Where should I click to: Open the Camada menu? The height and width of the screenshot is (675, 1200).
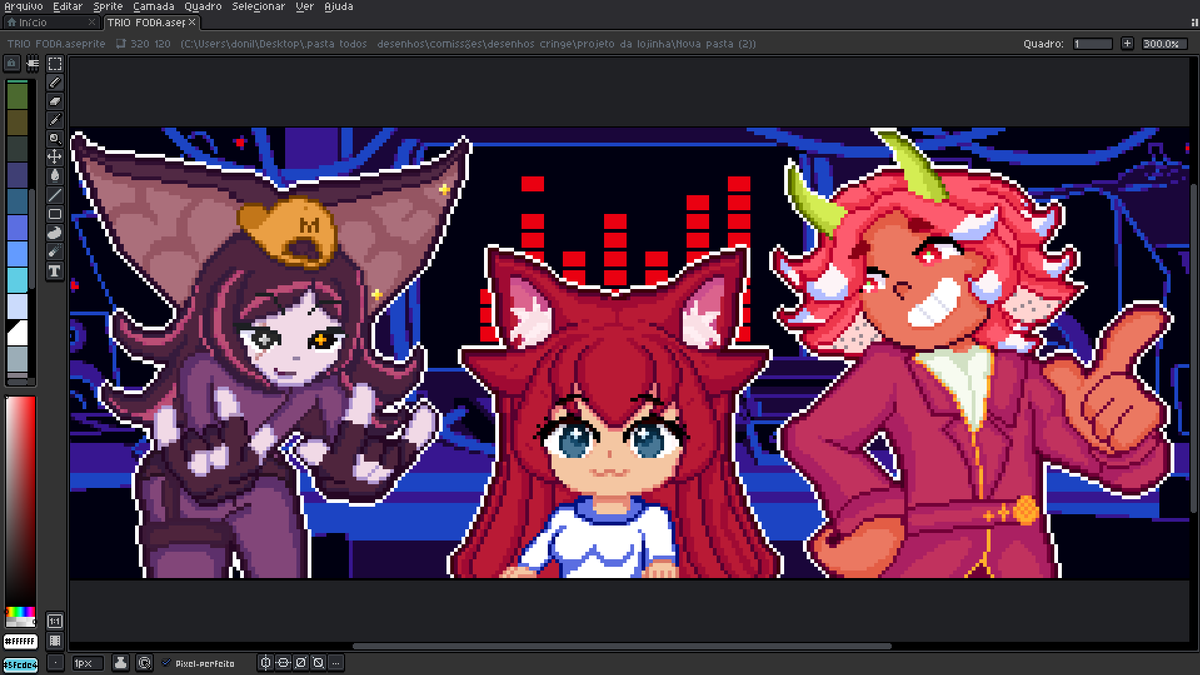pyautogui.click(x=153, y=6)
